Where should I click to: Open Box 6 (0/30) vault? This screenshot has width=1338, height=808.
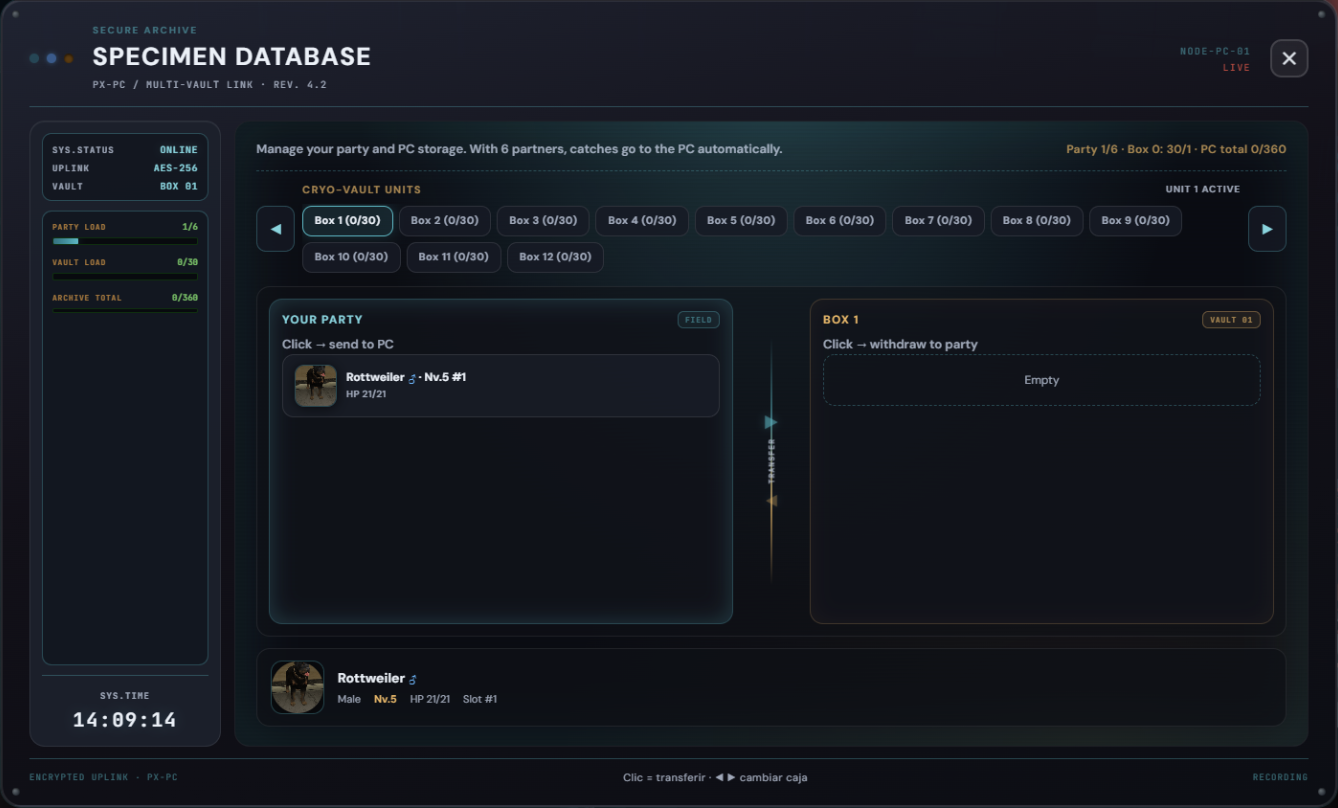840,221
